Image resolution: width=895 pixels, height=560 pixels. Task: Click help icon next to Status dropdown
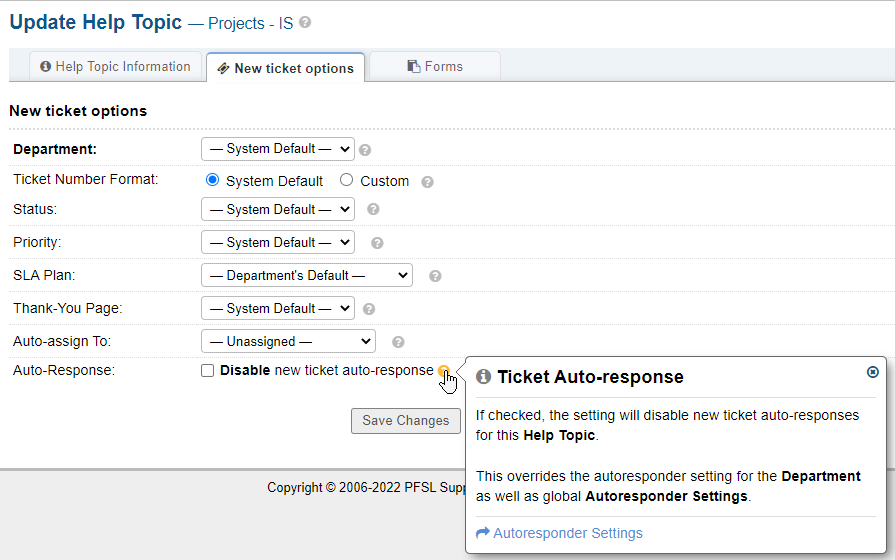[373, 210]
